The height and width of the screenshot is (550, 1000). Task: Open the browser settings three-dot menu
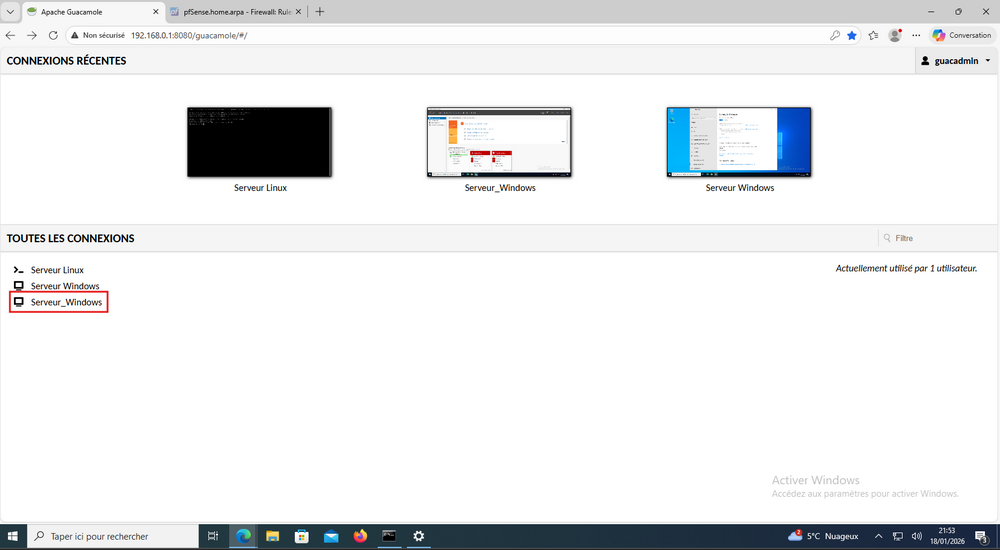tap(916, 35)
